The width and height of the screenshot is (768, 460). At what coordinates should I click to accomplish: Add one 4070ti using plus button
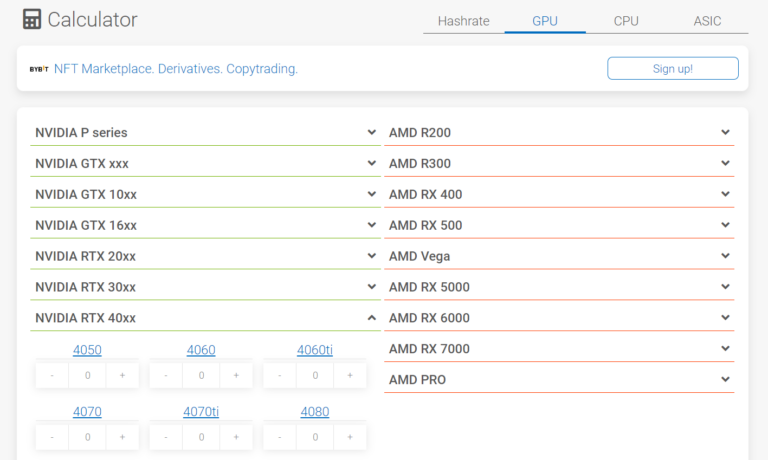(x=236, y=437)
